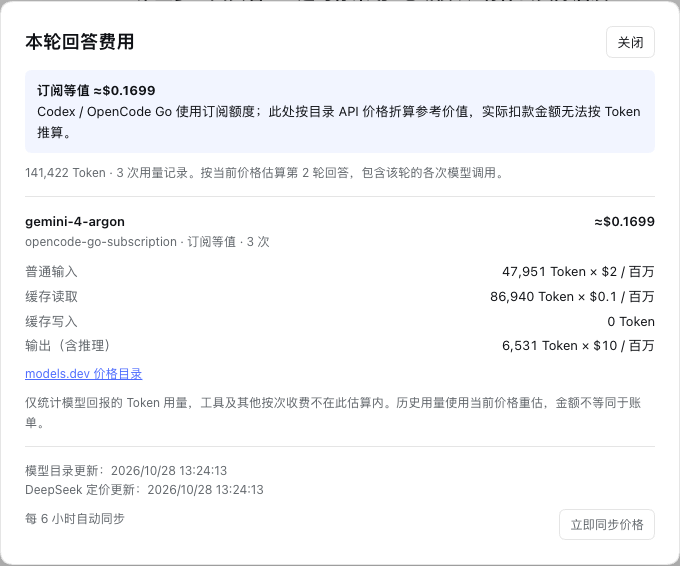The image size is (680, 566).
Task: Click the 6,531 Token × $10 / 百万 value
Action: point(578,346)
